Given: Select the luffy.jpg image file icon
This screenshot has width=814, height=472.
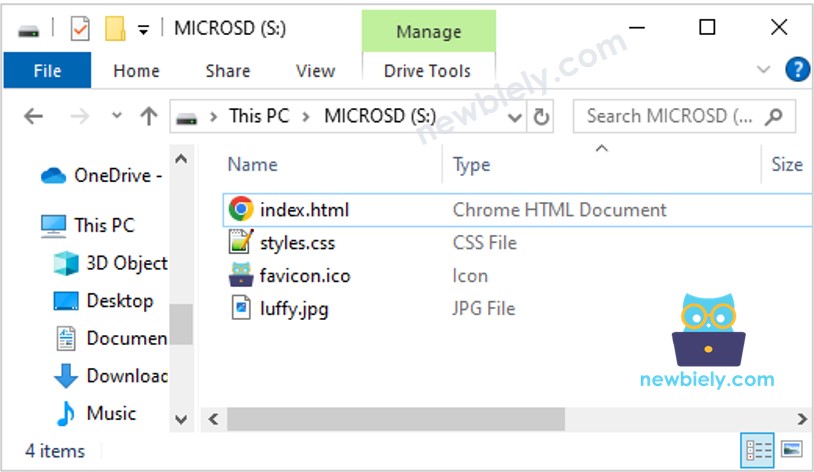Looking at the screenshot, I should 240,309.
